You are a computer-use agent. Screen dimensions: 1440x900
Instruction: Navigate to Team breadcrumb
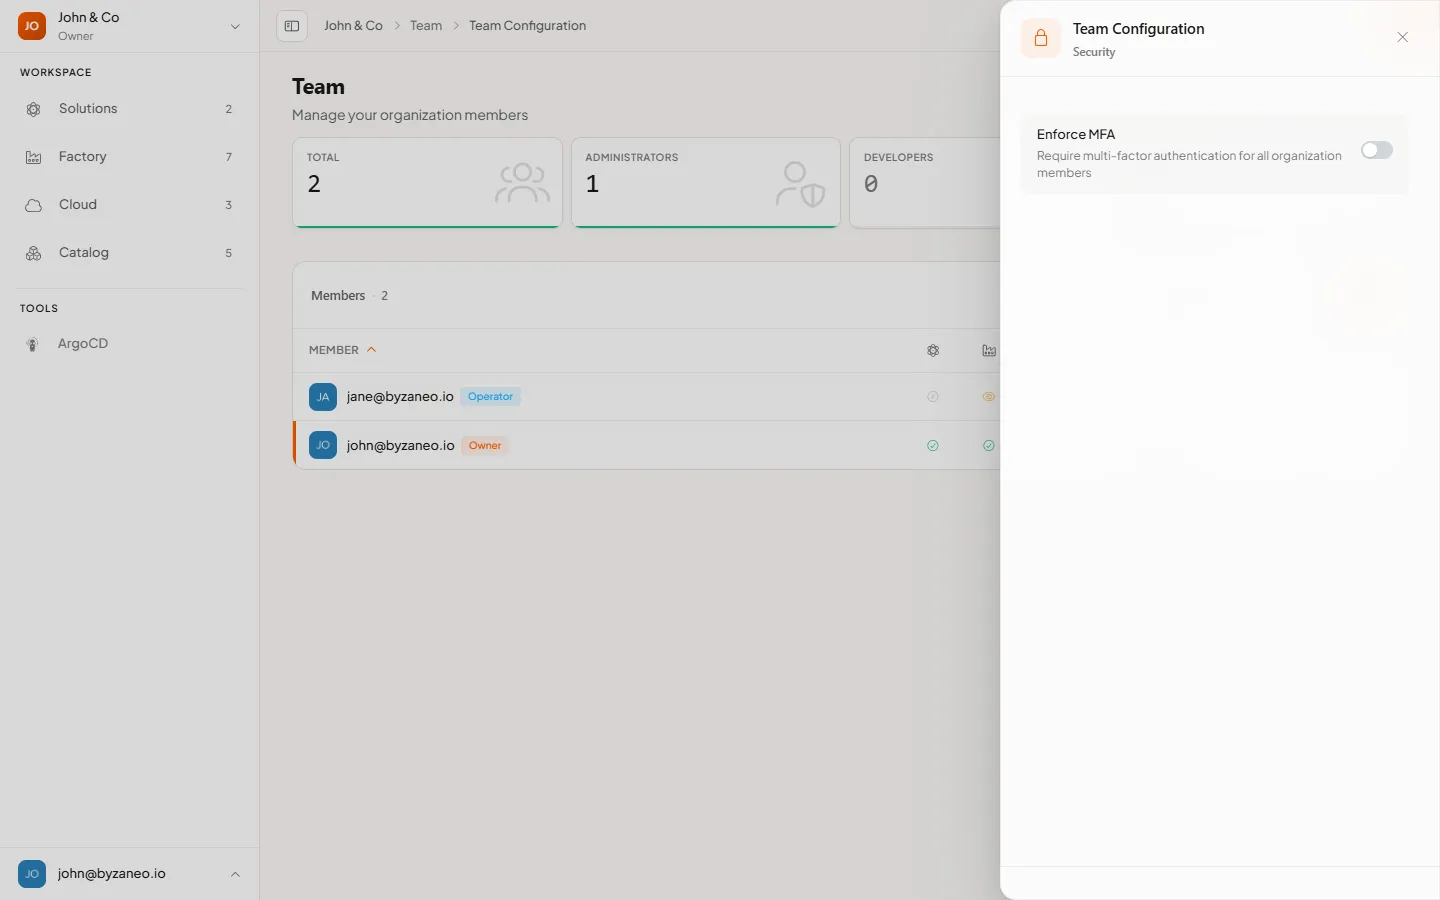pos(426,26)
